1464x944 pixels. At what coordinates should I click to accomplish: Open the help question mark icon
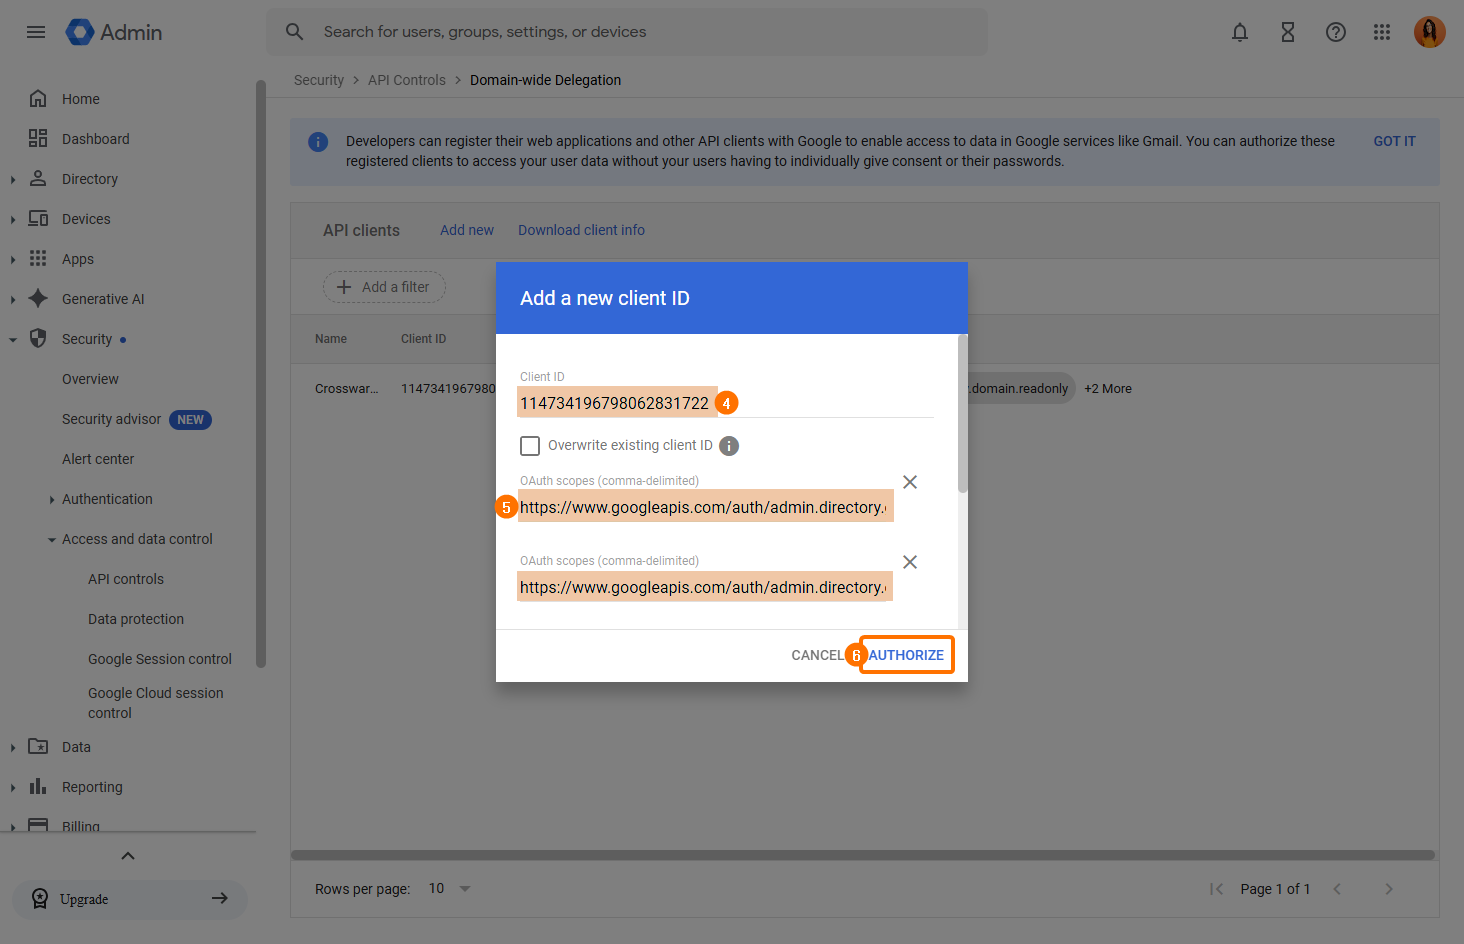pos(1336,32)
